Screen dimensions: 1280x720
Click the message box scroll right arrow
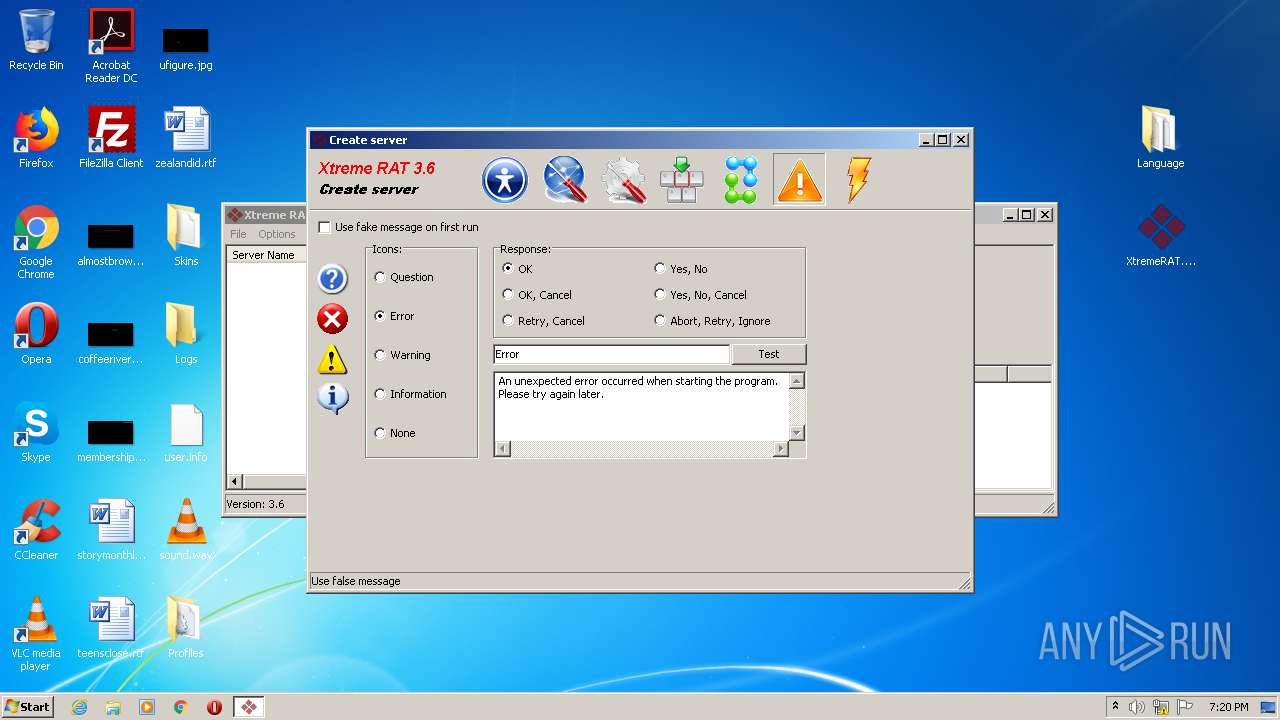tap(781, 449)
